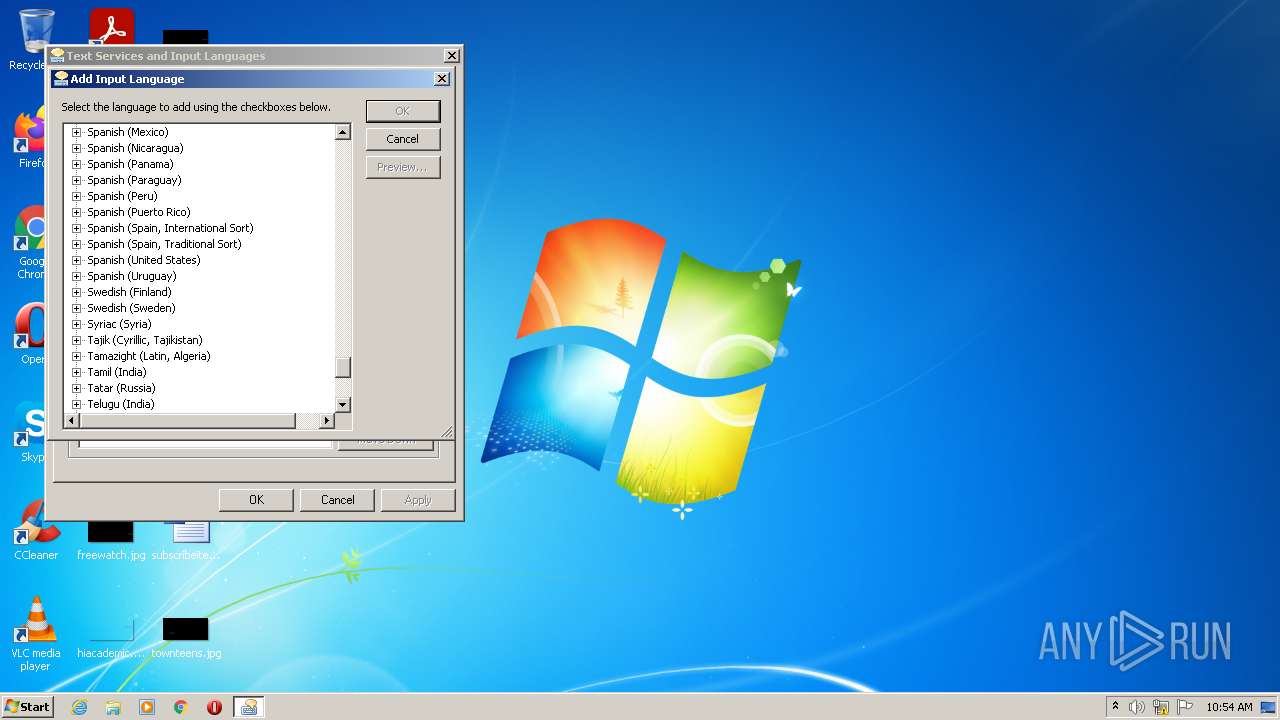Viewport: 1280px width, 720px height.
Task: Click the language list scroll down arrow
Action: tap(343, 404)
